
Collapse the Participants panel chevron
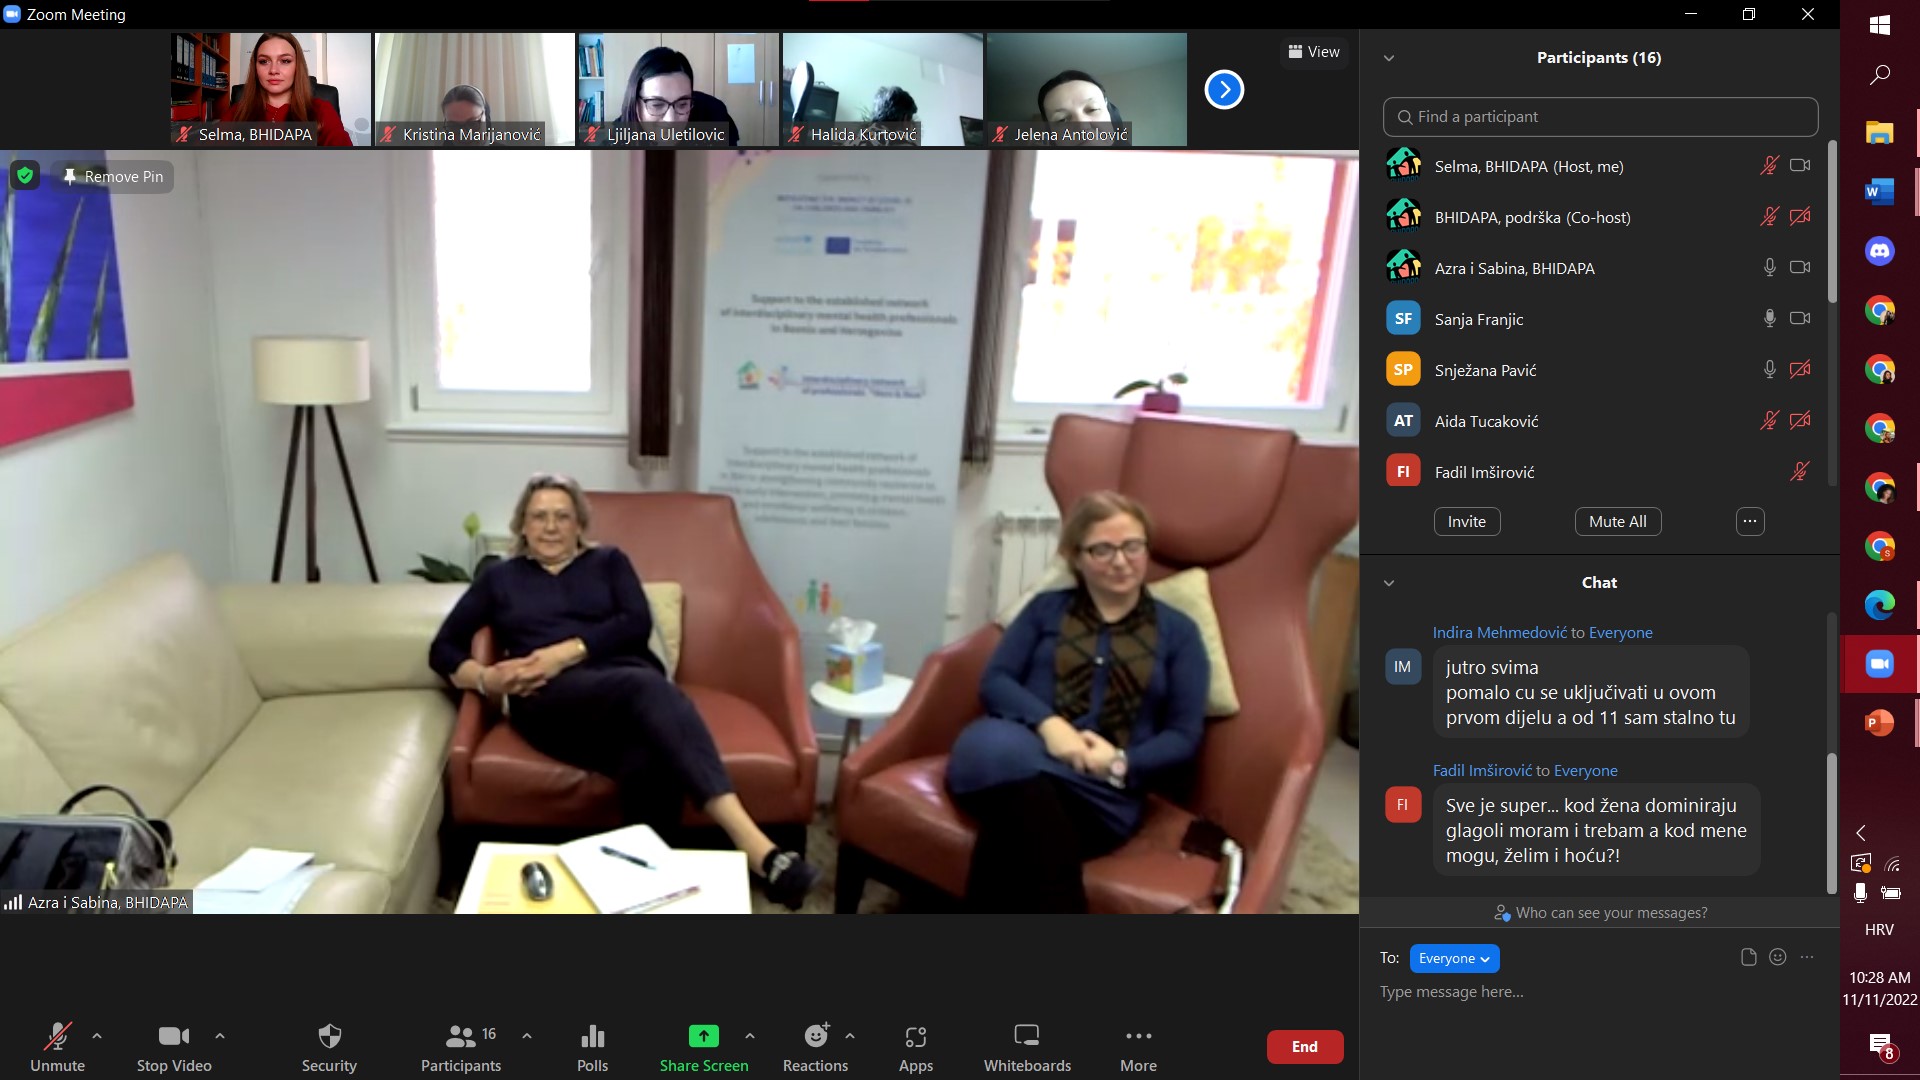(1388, 58)
